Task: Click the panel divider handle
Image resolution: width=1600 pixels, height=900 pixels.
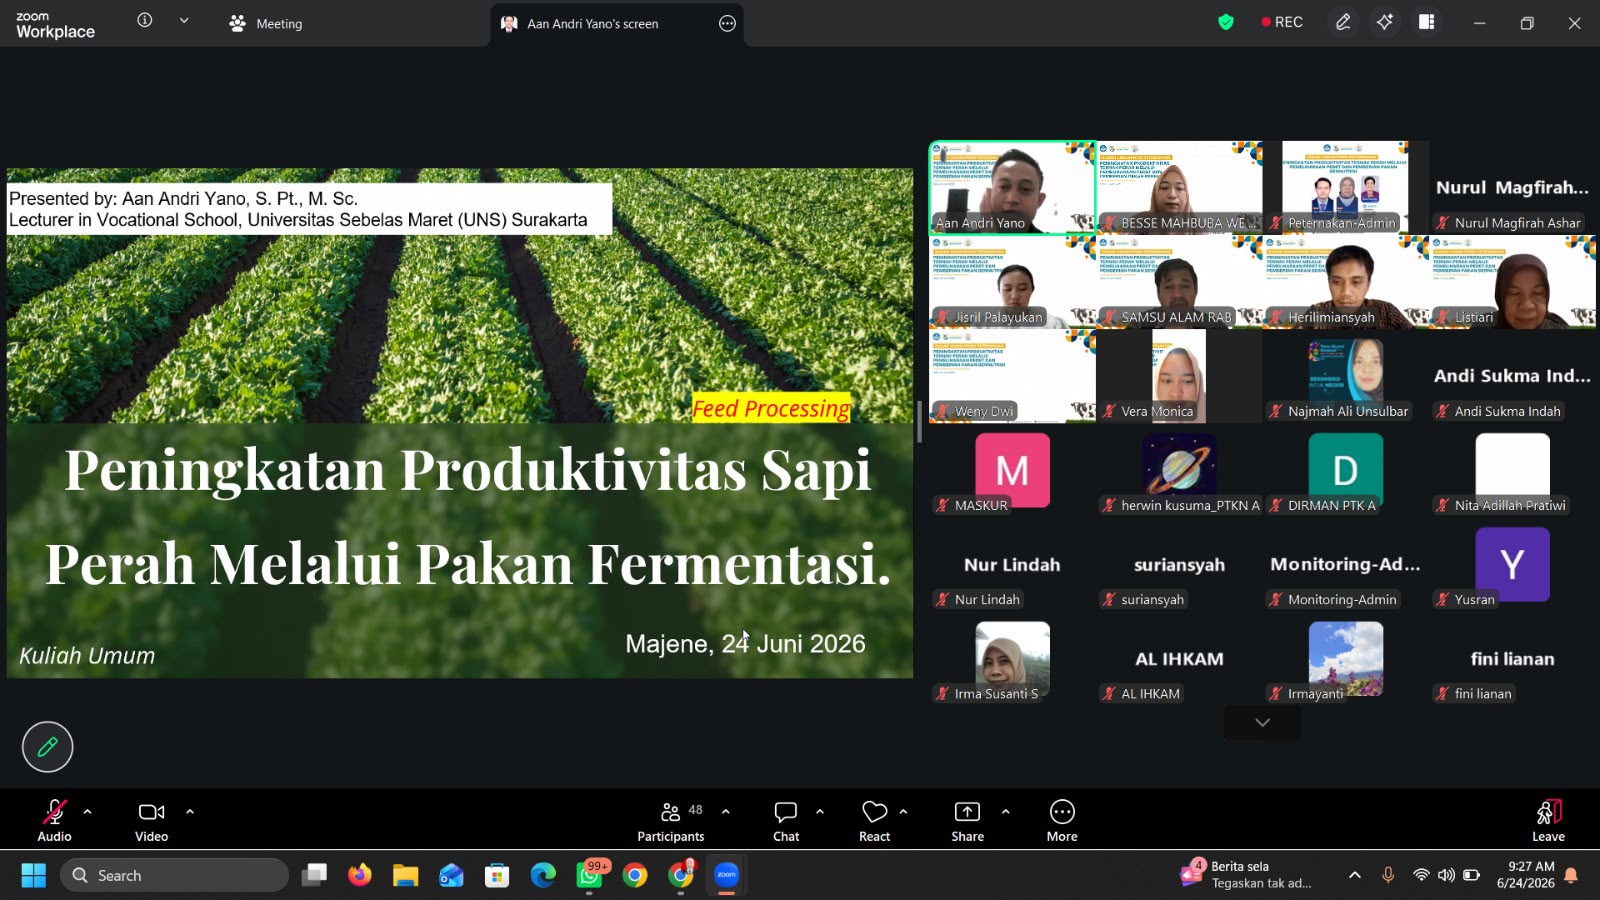Action: [x=920, y=422]
